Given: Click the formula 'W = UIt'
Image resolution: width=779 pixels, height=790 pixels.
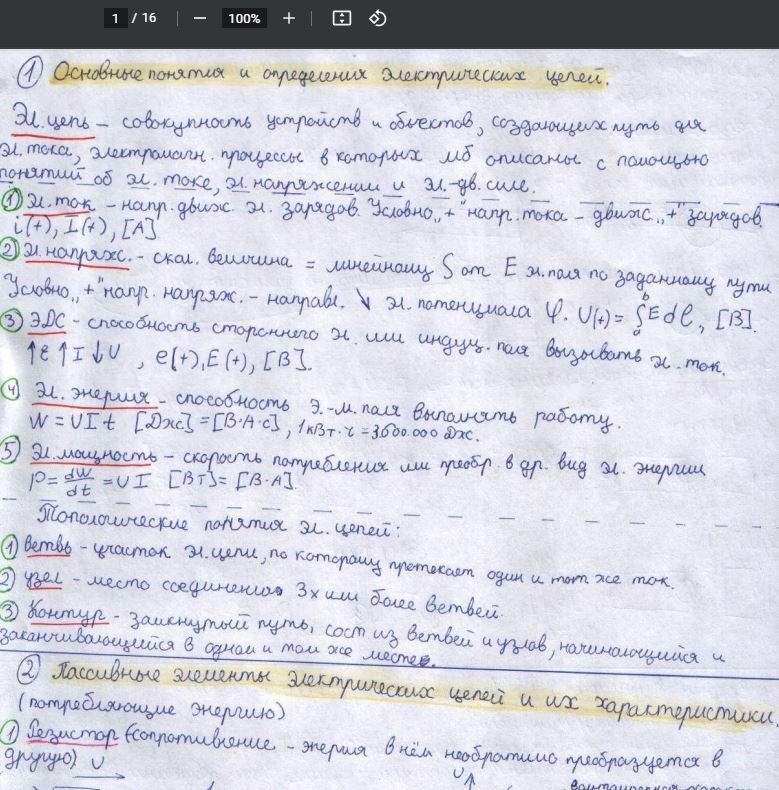Looking at the screenshot, I should [72, 421].
